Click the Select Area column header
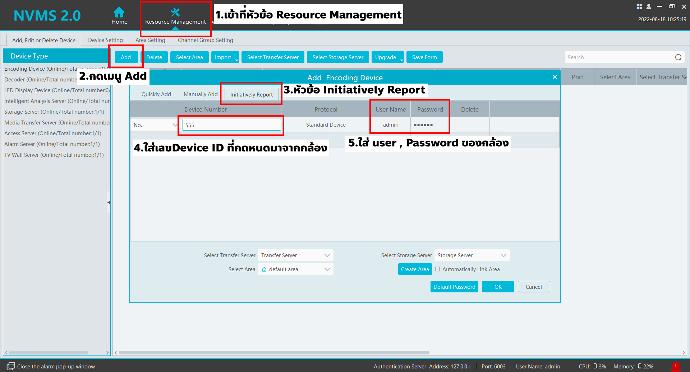The height and width of the screenshot is (372, 690). tap(615, 77)
